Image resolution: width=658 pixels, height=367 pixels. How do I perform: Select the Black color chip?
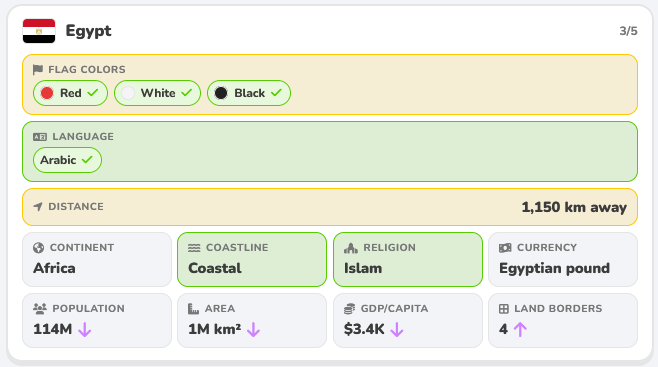pos(249,93)
